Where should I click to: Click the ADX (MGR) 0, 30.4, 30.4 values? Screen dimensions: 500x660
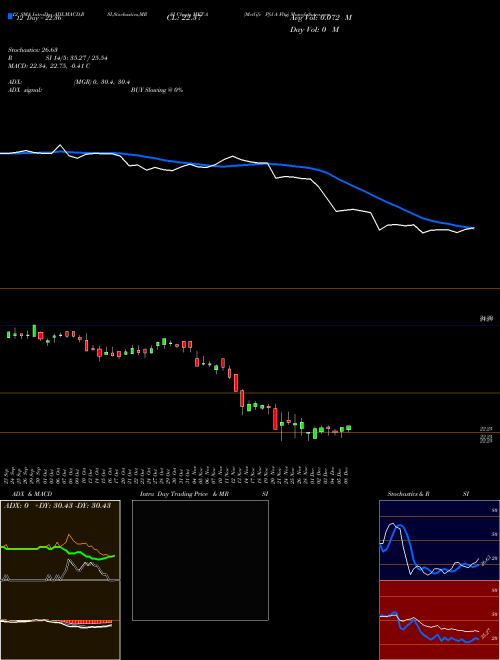[102, 82]
